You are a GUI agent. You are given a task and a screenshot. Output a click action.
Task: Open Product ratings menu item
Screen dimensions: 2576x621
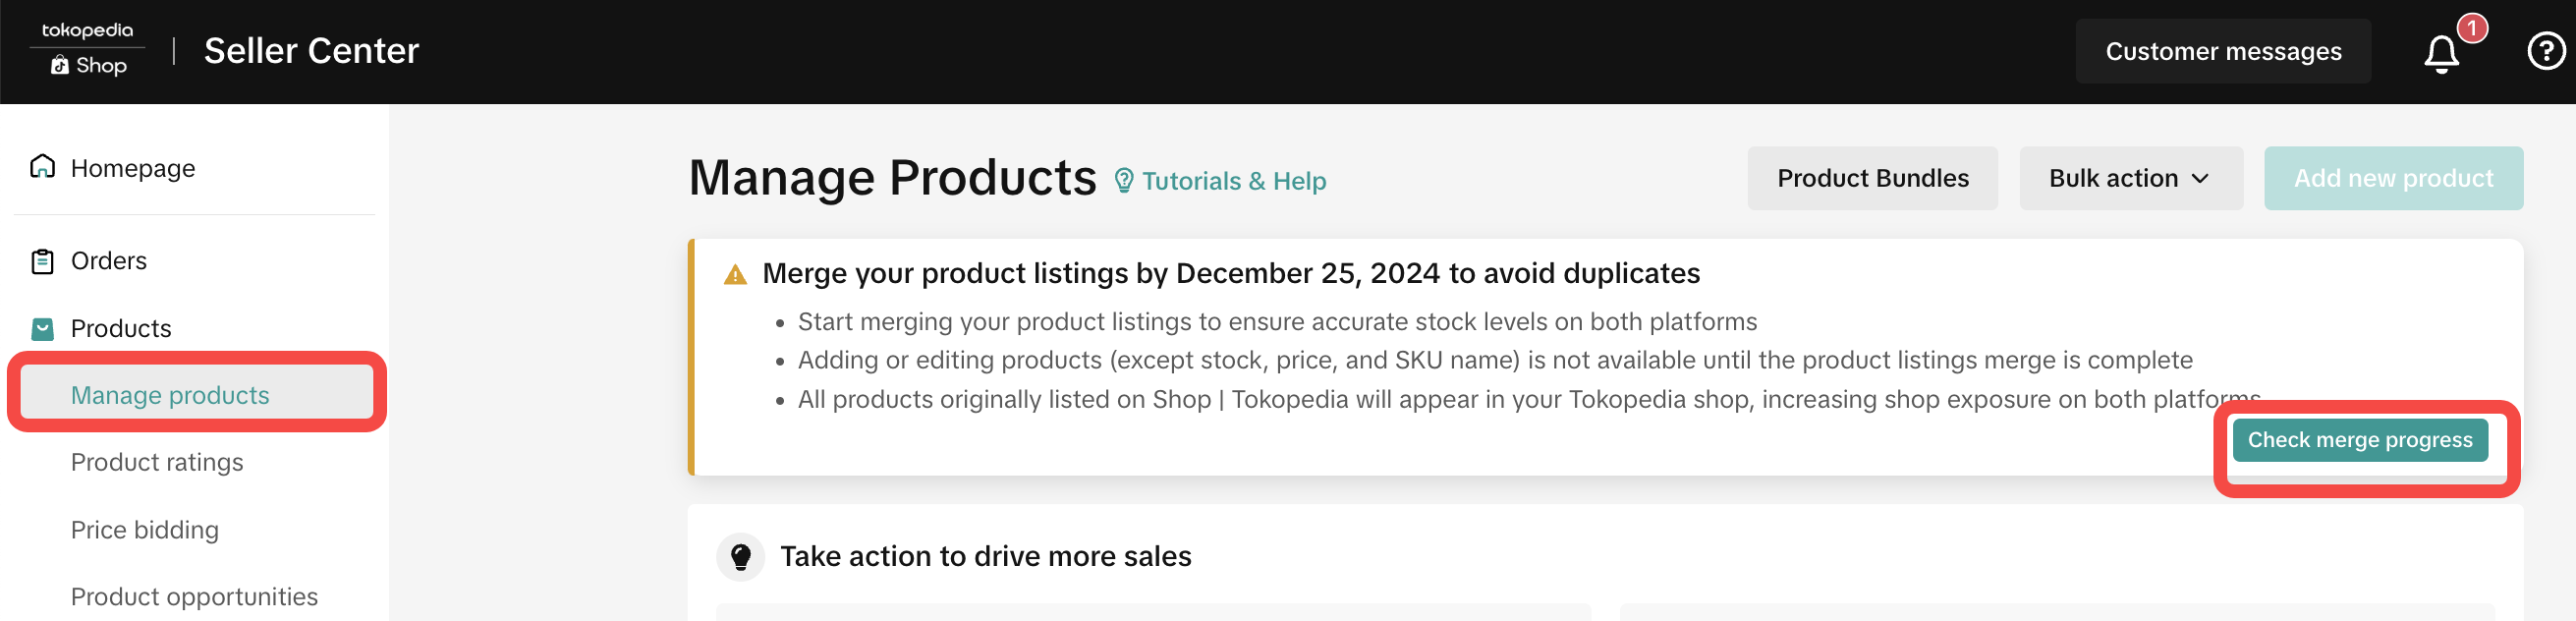pos(157,462)
